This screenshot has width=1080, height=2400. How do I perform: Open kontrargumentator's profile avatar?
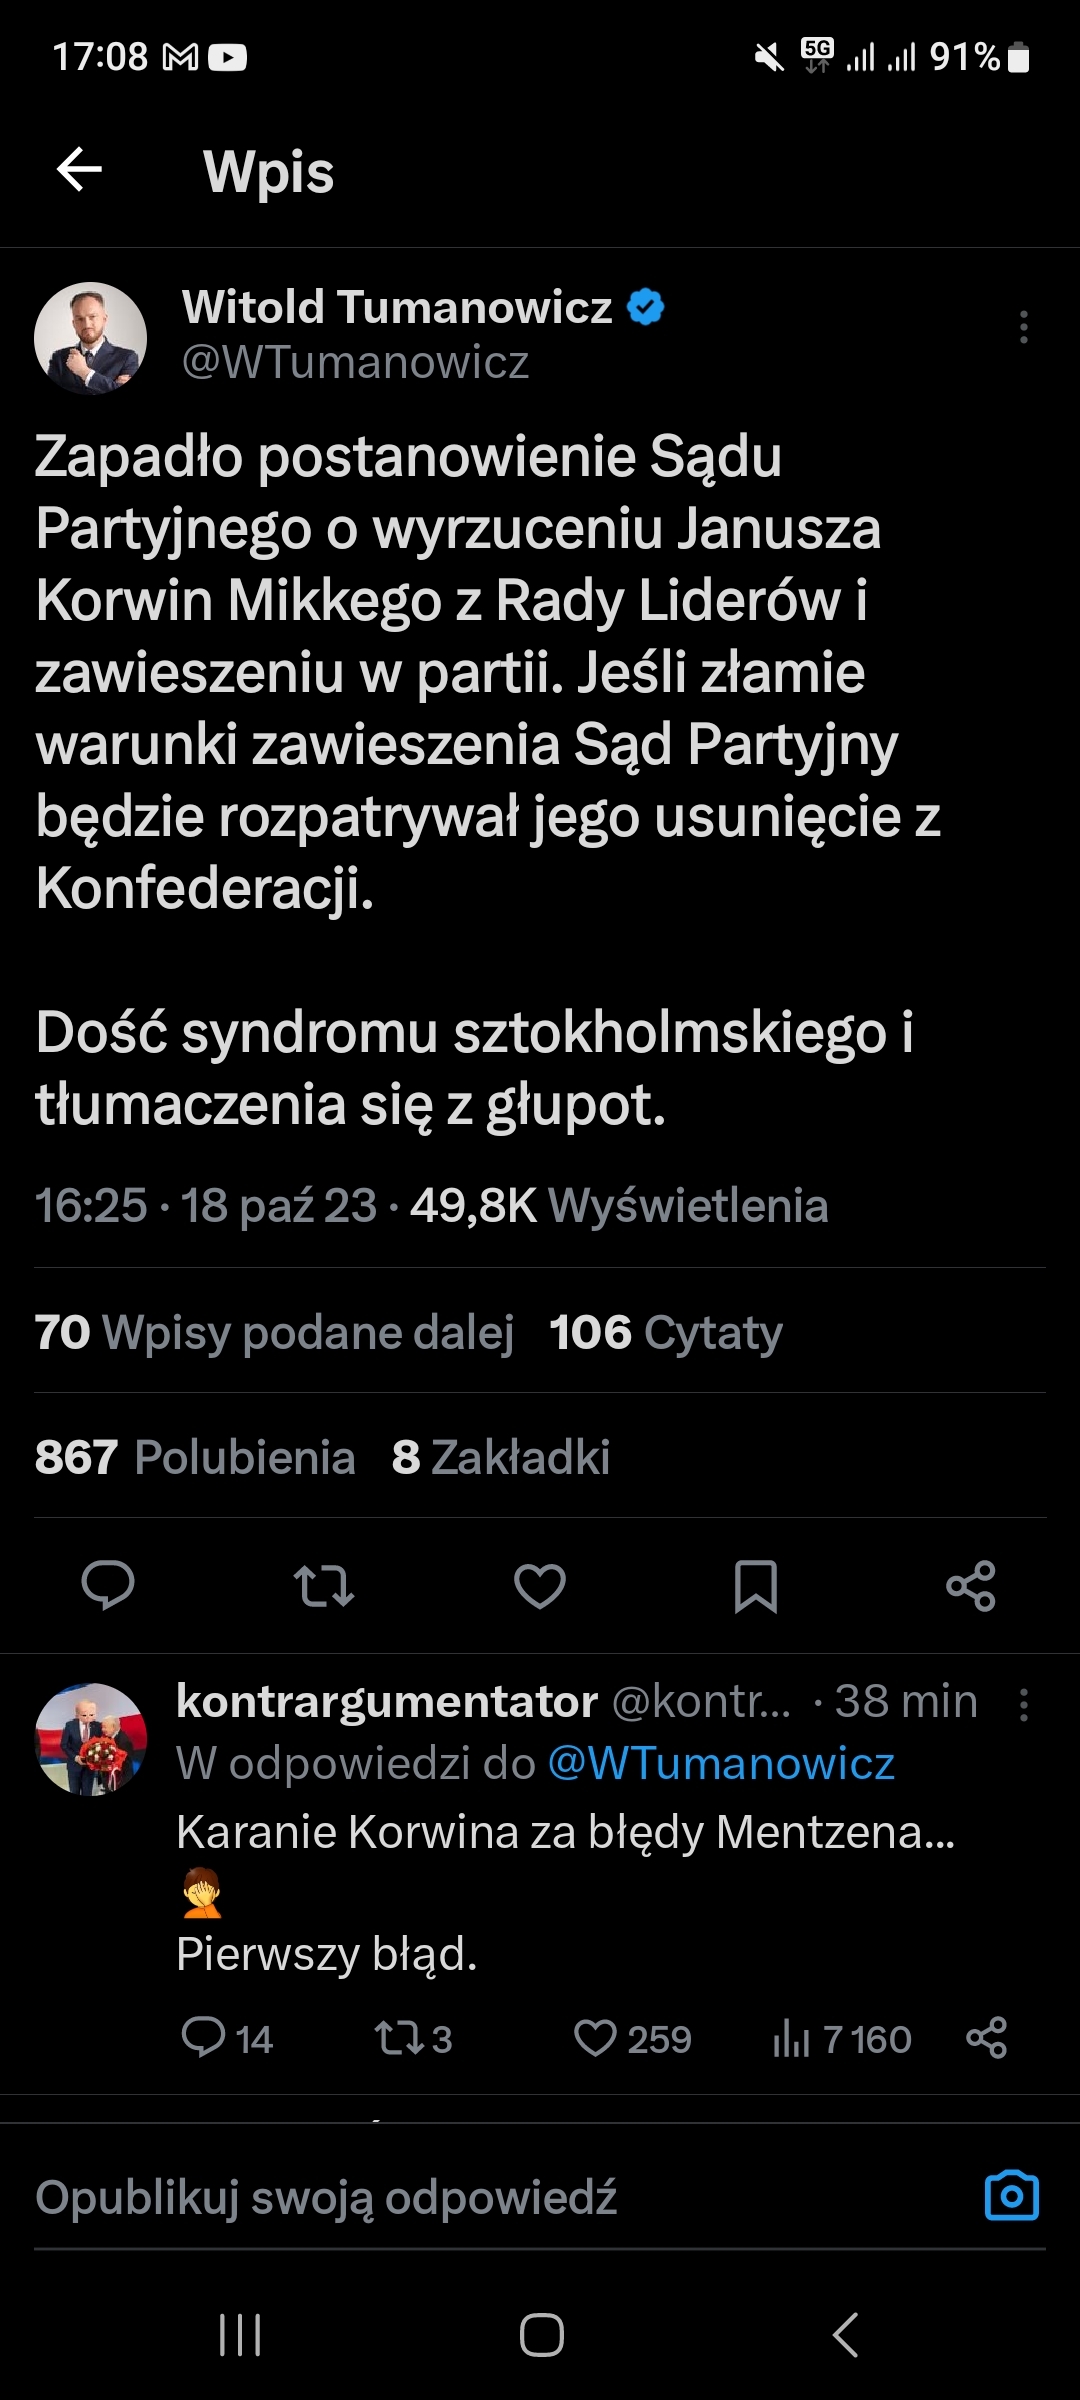(x=91, y=1739)
